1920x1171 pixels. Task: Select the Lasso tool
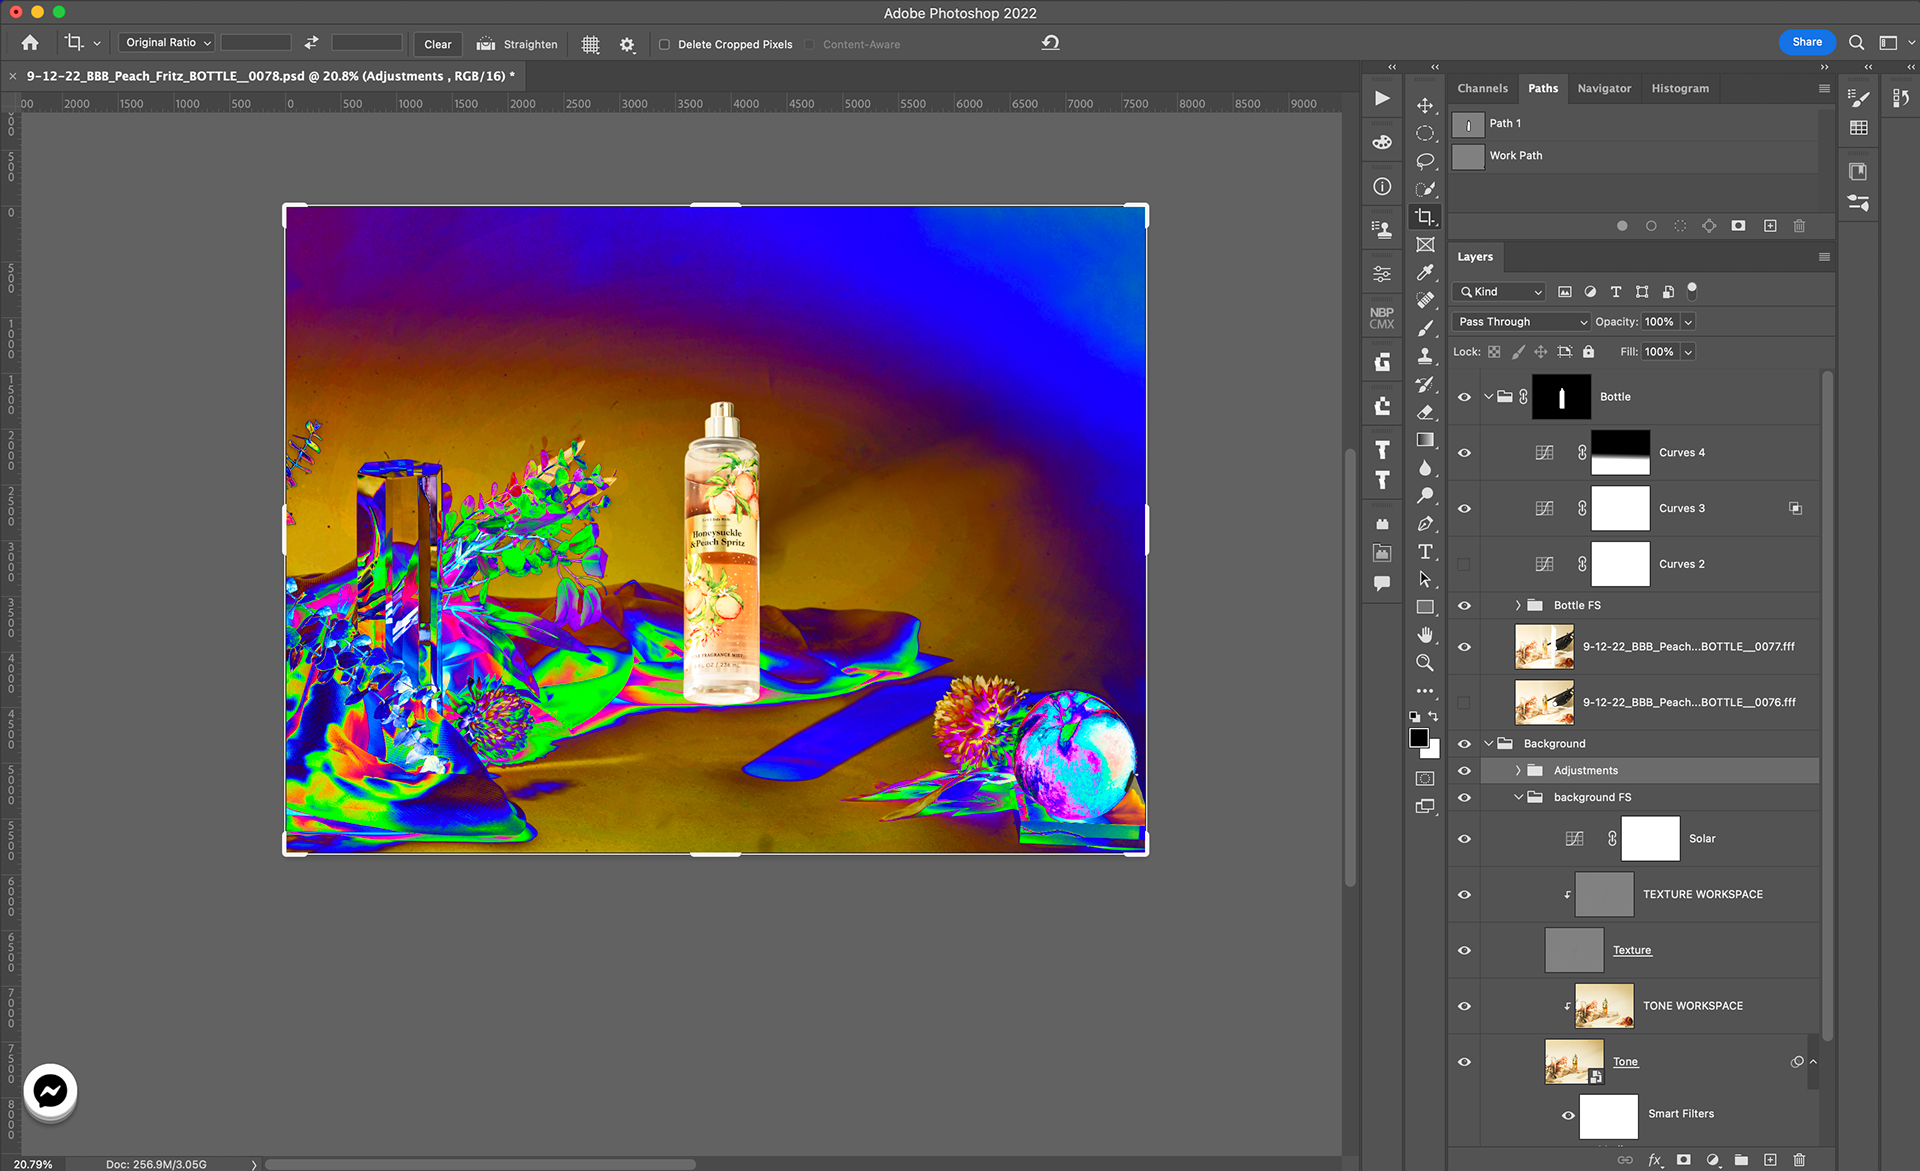pos(1425,161)
